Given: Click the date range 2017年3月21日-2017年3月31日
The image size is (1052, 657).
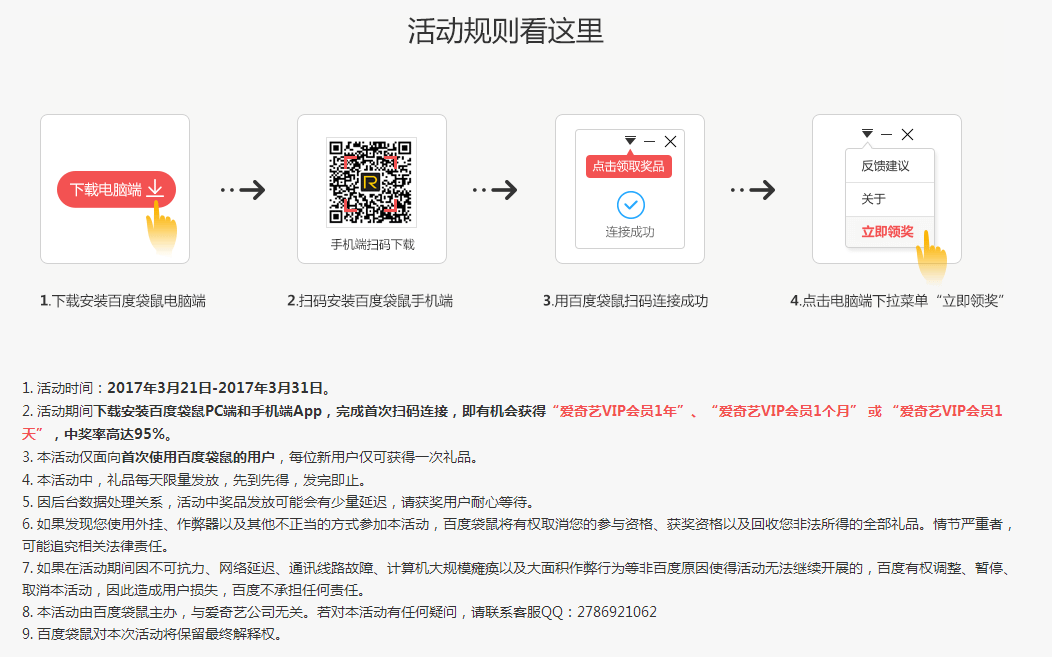Looking at the screenshot, I should pyautogui.click(x=215, y=388).
